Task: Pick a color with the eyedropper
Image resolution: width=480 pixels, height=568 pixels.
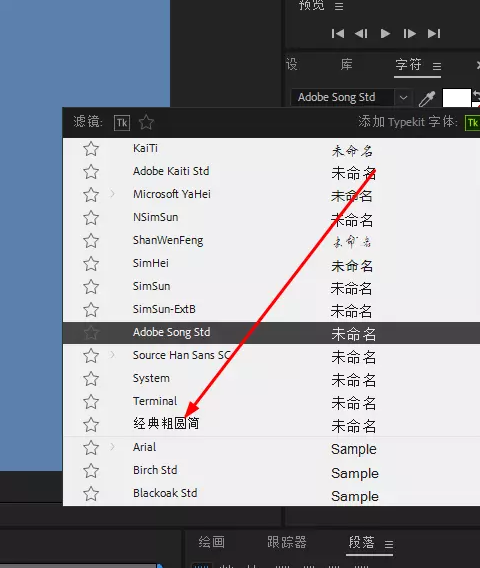Action: [426, 98]
